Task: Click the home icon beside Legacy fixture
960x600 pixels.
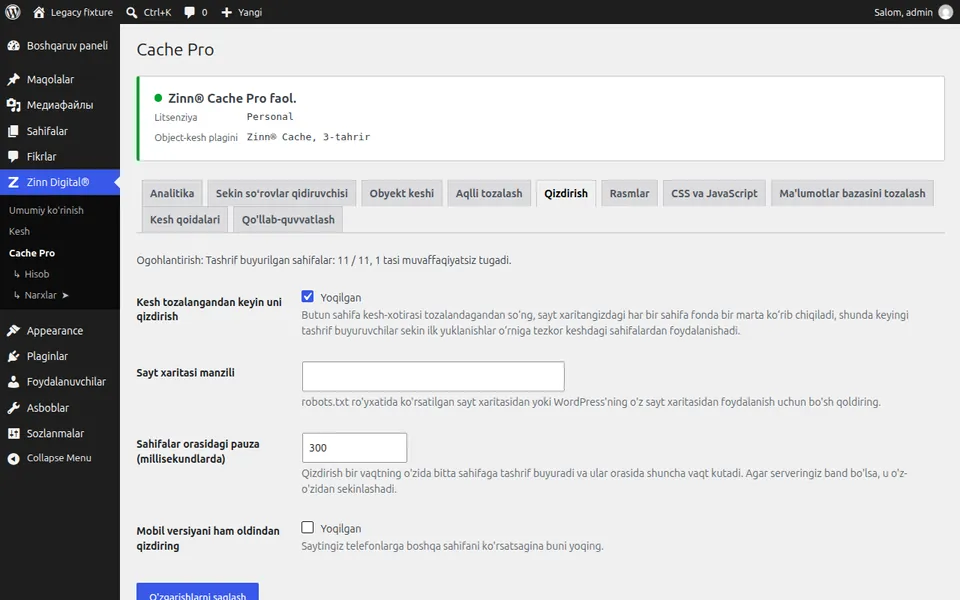Action: 39,12
